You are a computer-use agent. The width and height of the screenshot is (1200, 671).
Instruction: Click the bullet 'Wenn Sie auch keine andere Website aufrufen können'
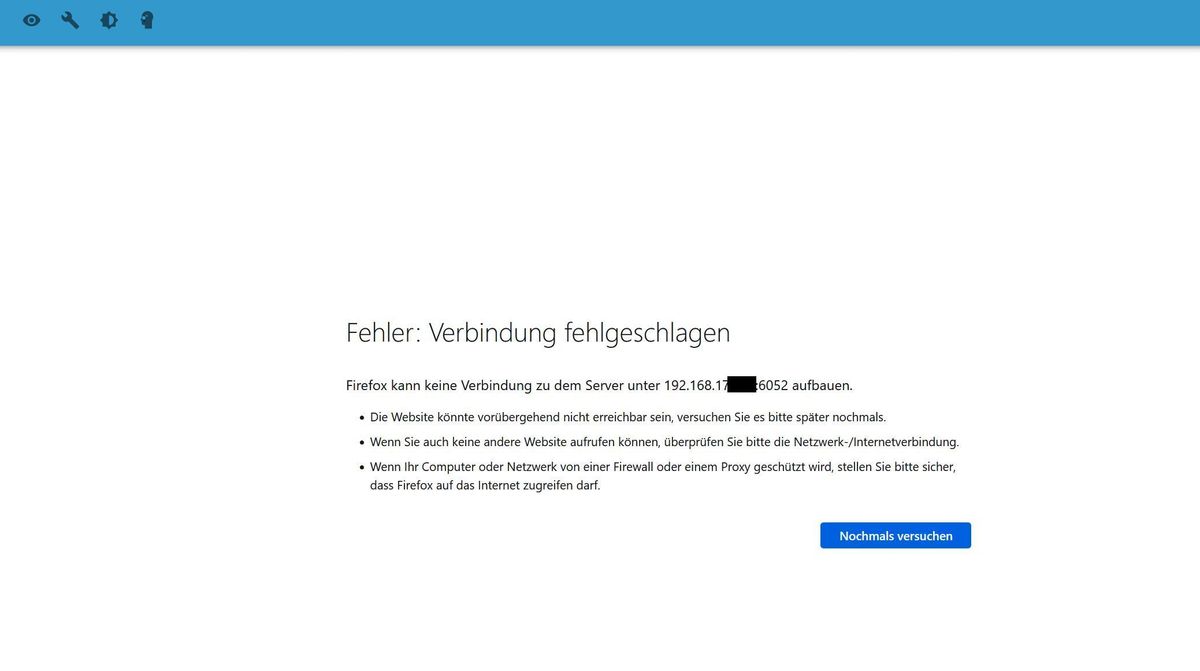pyautogui.click(x=664, y=441)
